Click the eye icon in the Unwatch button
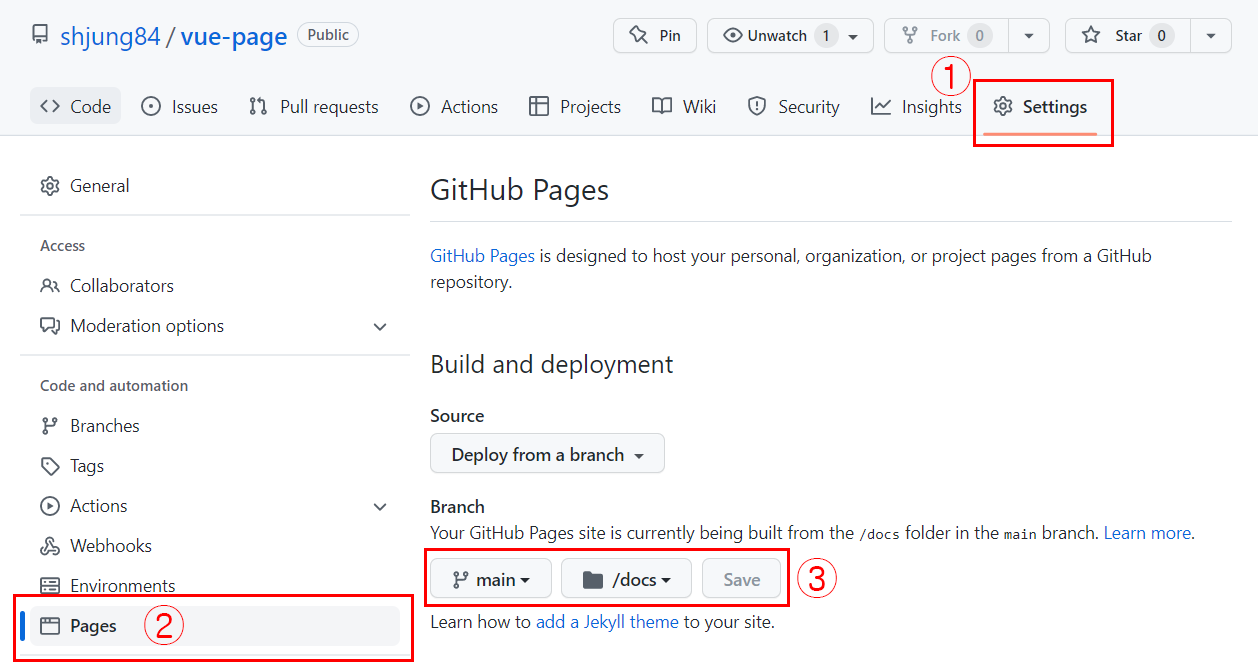Viewport: 1258px width, 672px height. (x=733, y=35)
